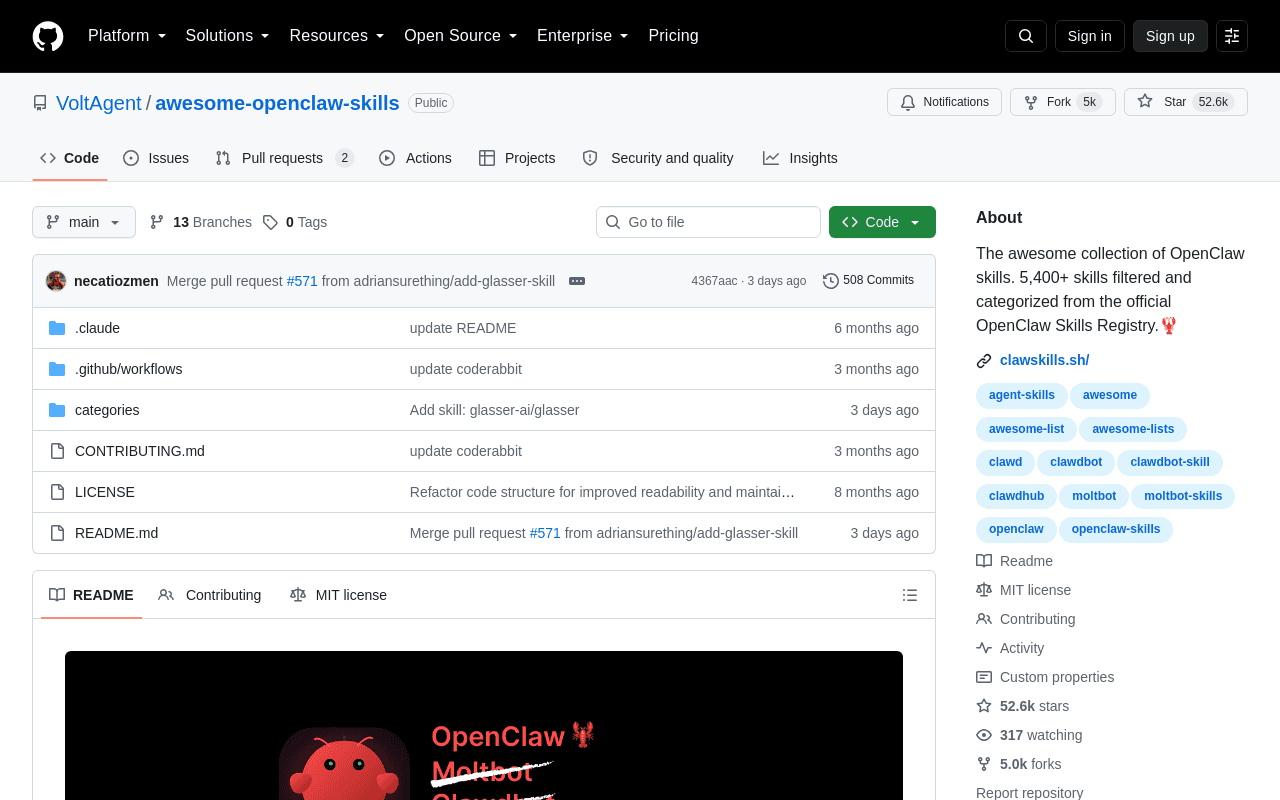This screenshot has width=1280, height=800.
Task: Click the moltbot topic tag
Action: coord(1094,497)
